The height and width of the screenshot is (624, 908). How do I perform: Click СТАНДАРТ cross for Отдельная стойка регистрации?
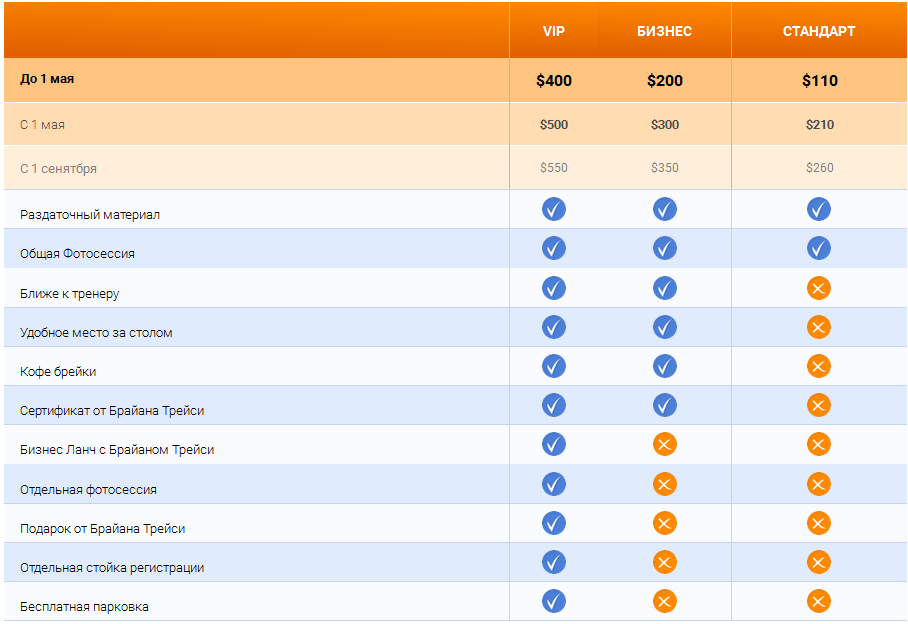pyautogui.click(x=818, y=562)
